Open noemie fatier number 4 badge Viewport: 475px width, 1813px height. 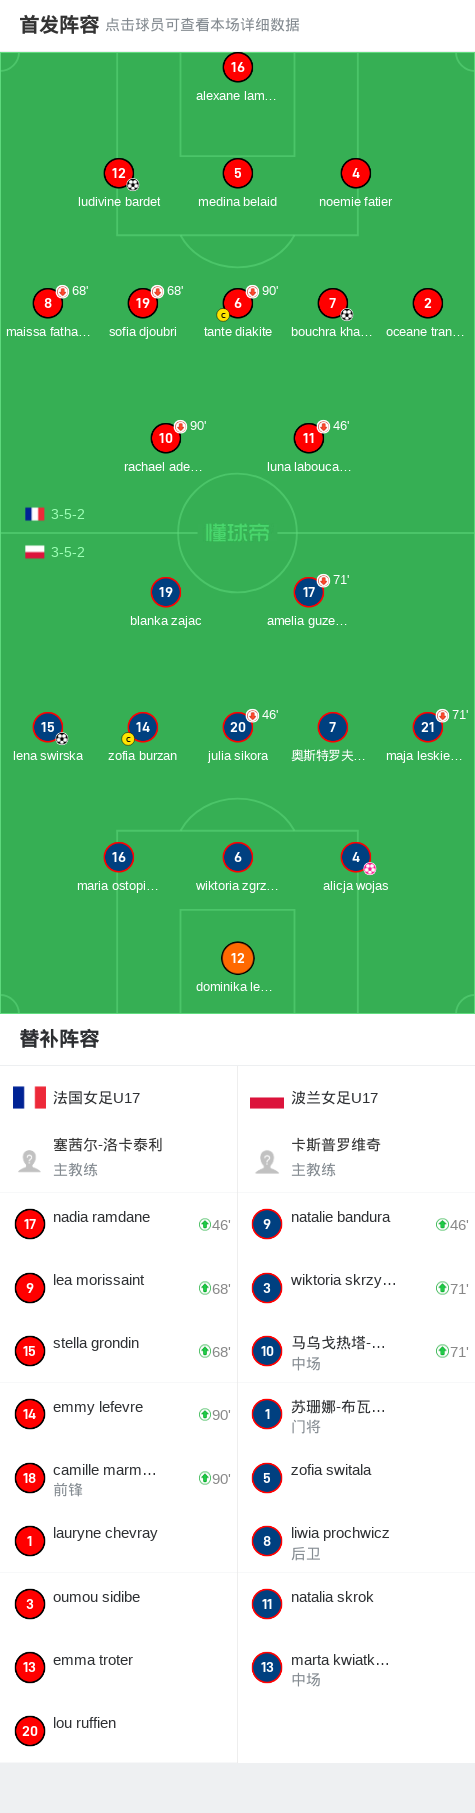click(356, 173)
